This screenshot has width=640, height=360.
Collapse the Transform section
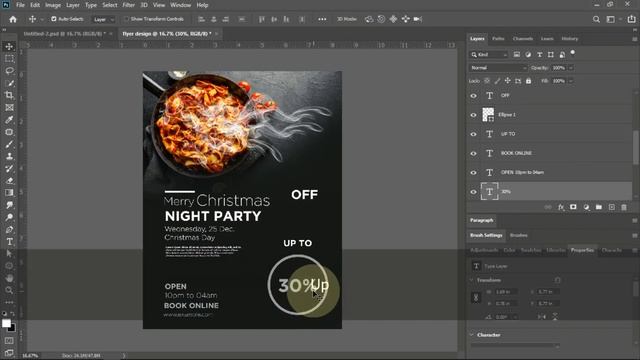click(x=472, y=280)
